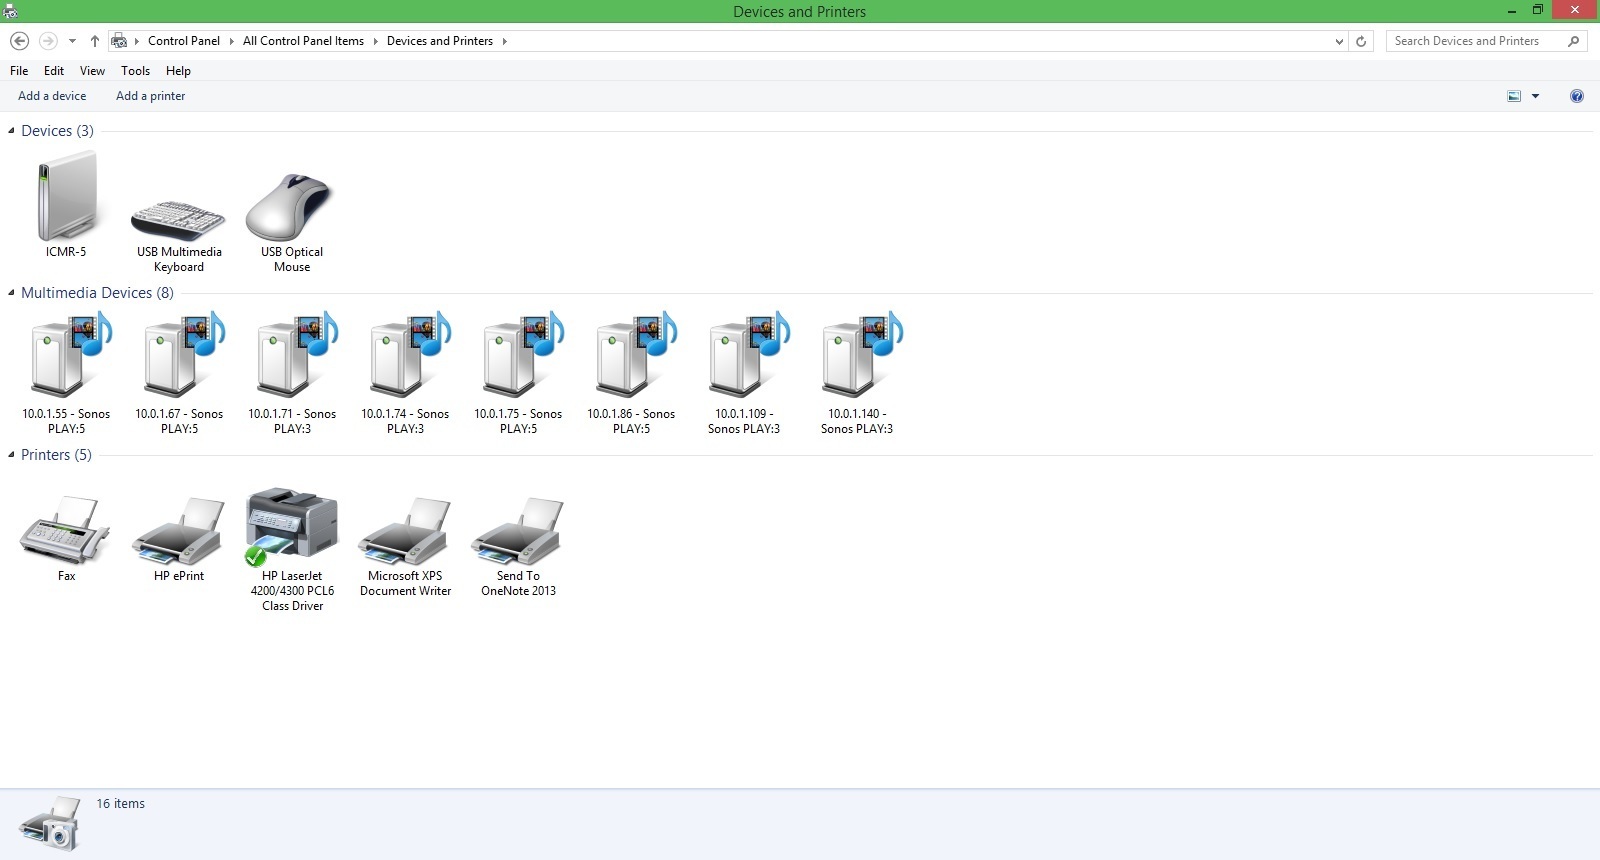The width and height of the screenshot is (1600, 860).
Task: Select HP LaserJet 4200/4300 PCL6 printer
Action: (292, 527)
